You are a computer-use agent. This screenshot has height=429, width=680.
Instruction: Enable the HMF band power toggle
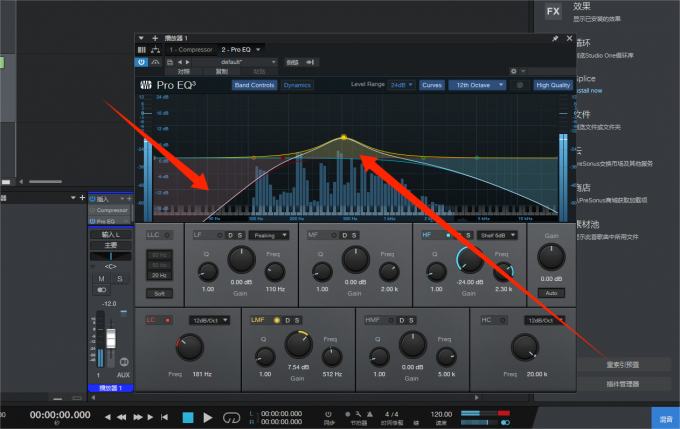tap(391, 320)
